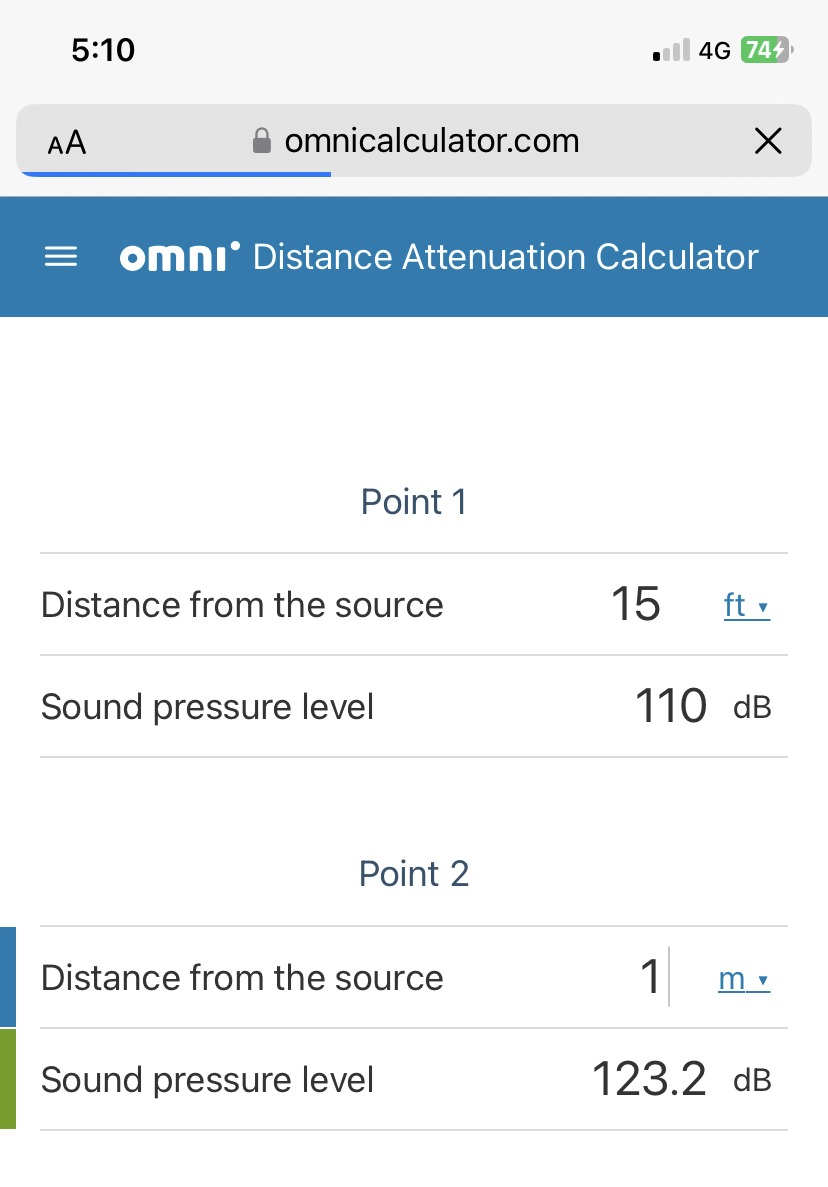Tap the Point 1 section heading
Screen dimensions: 828x1187
click(414, 502)
